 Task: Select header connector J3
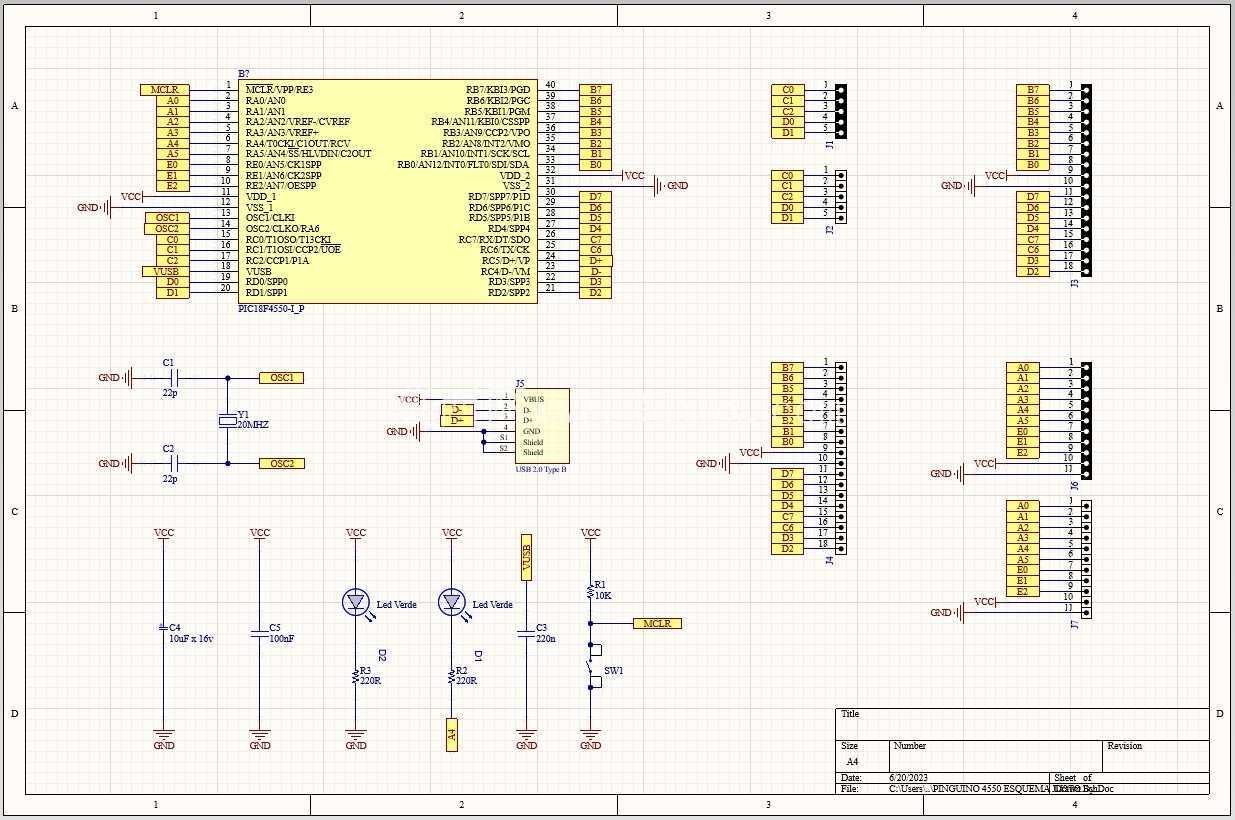point(1086,180)
